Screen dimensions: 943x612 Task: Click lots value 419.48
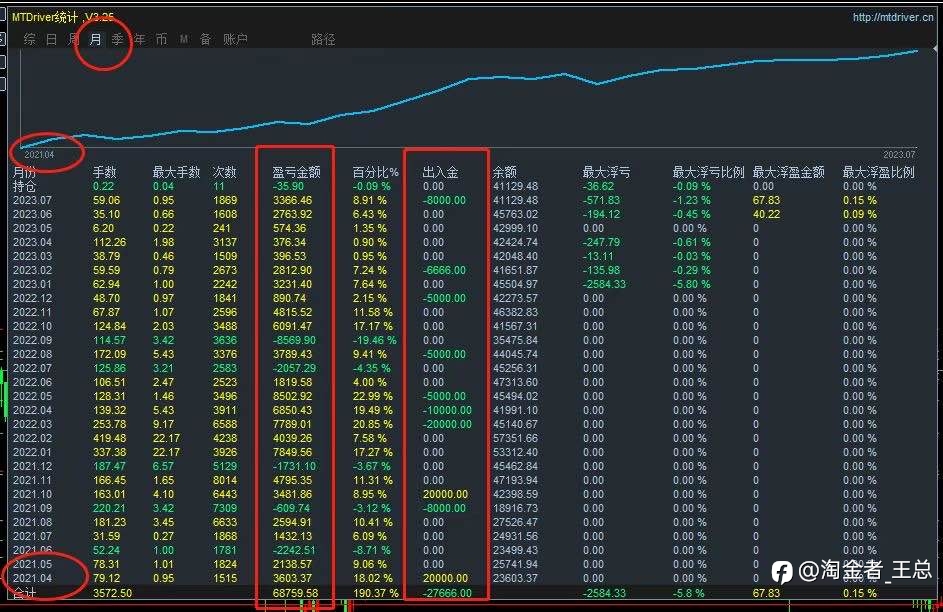(x=109, y=438)
